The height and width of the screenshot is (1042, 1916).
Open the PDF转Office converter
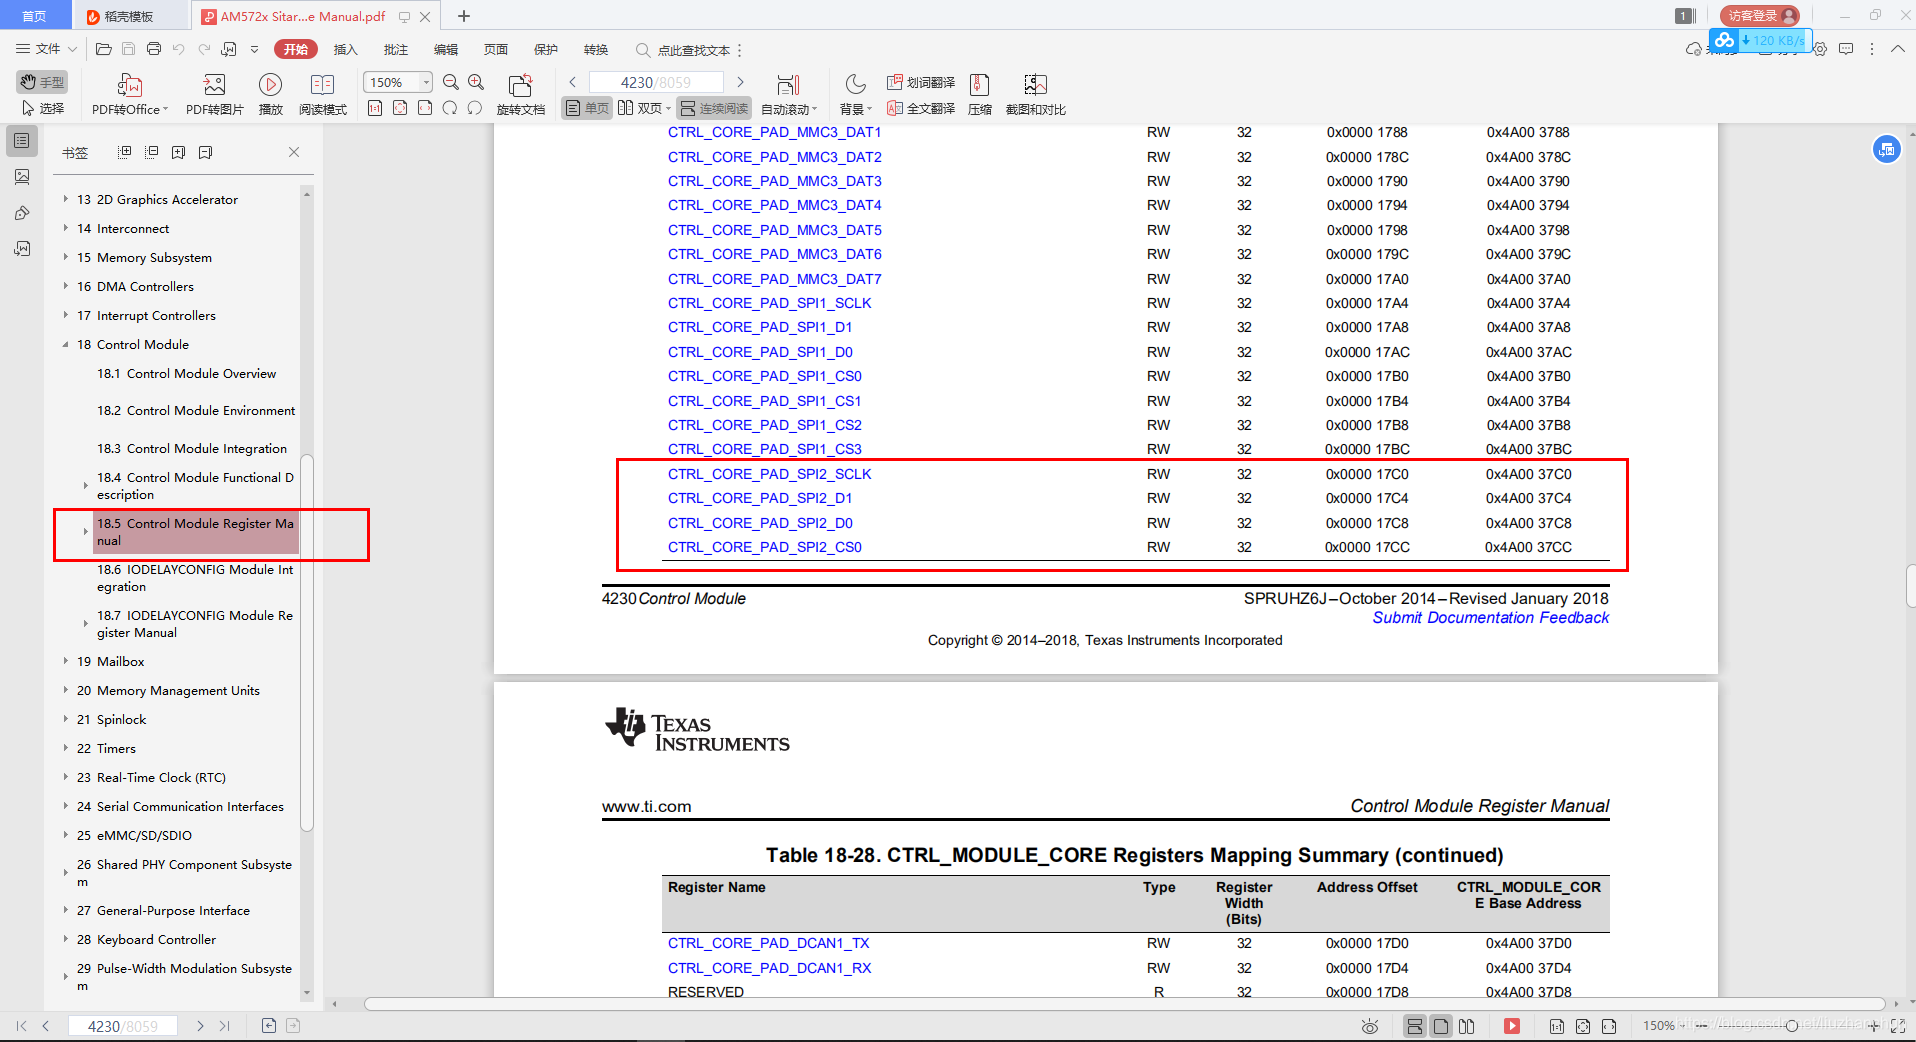pos(130,94)
